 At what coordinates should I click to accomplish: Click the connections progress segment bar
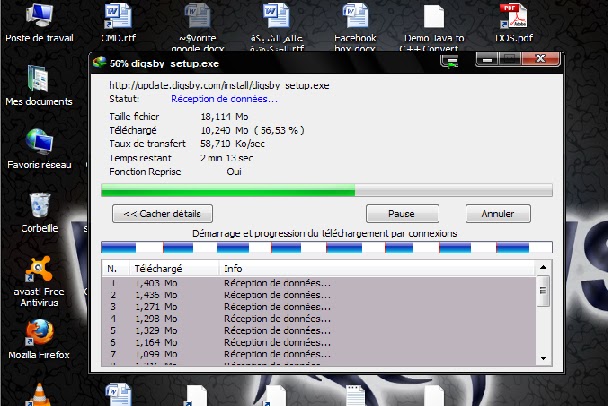pos(327,247)
